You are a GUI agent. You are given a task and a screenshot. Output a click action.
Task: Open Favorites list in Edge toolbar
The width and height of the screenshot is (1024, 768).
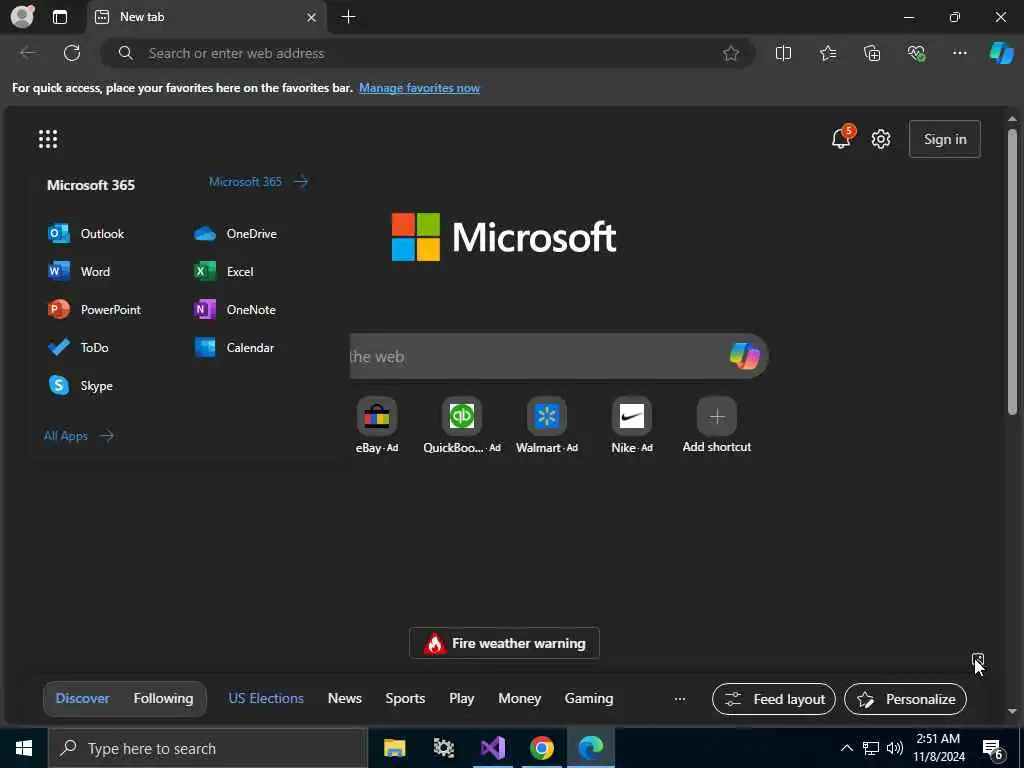[827, 54]
